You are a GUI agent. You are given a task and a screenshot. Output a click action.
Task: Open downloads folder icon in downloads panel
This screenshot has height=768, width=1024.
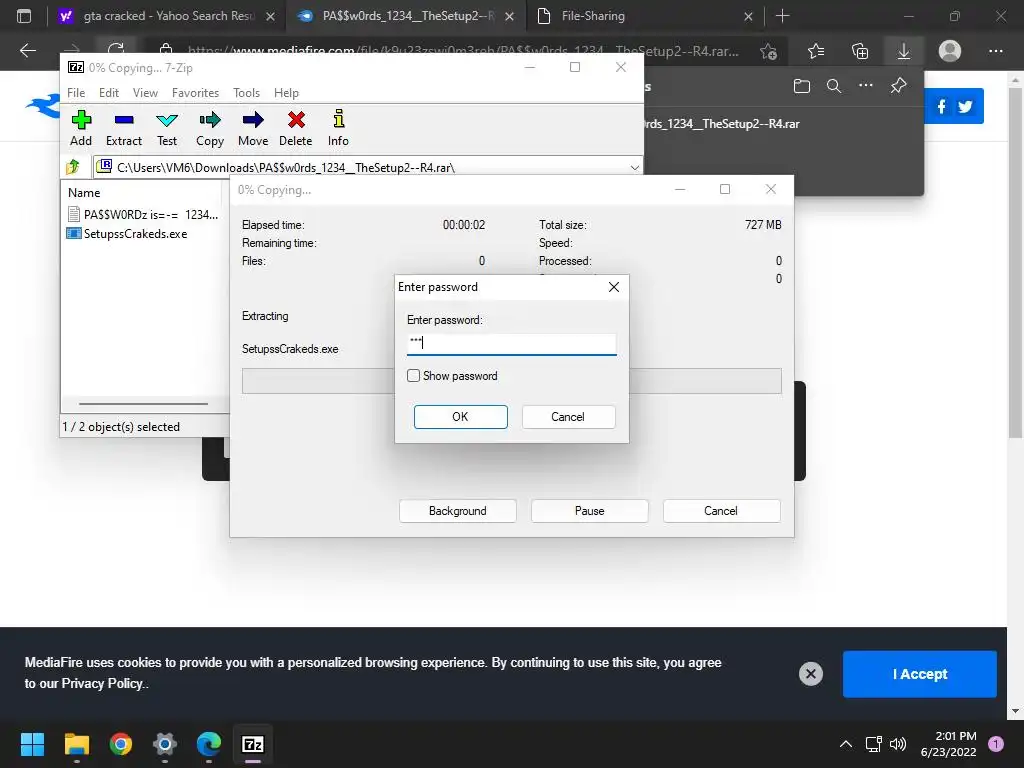pyautogui.click(x=802, y=86)
